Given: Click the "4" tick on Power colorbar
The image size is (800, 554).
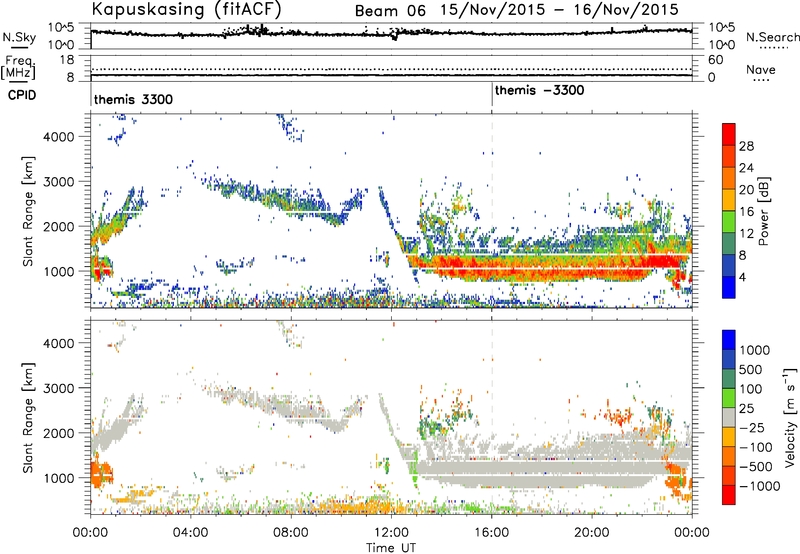Looking at the screenshot, I should pyautogui.click(x=742, y=277).
